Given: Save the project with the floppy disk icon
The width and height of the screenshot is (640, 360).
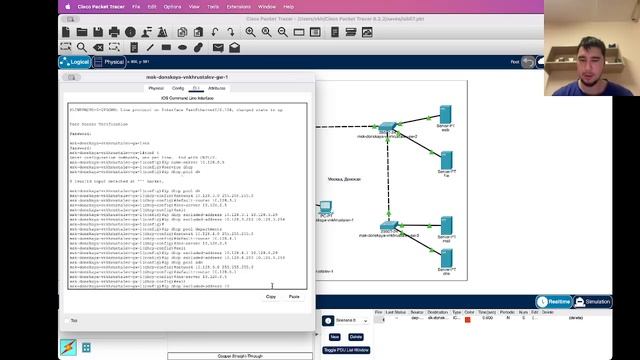Looking at the screenshot, I should tap(98, 32).
